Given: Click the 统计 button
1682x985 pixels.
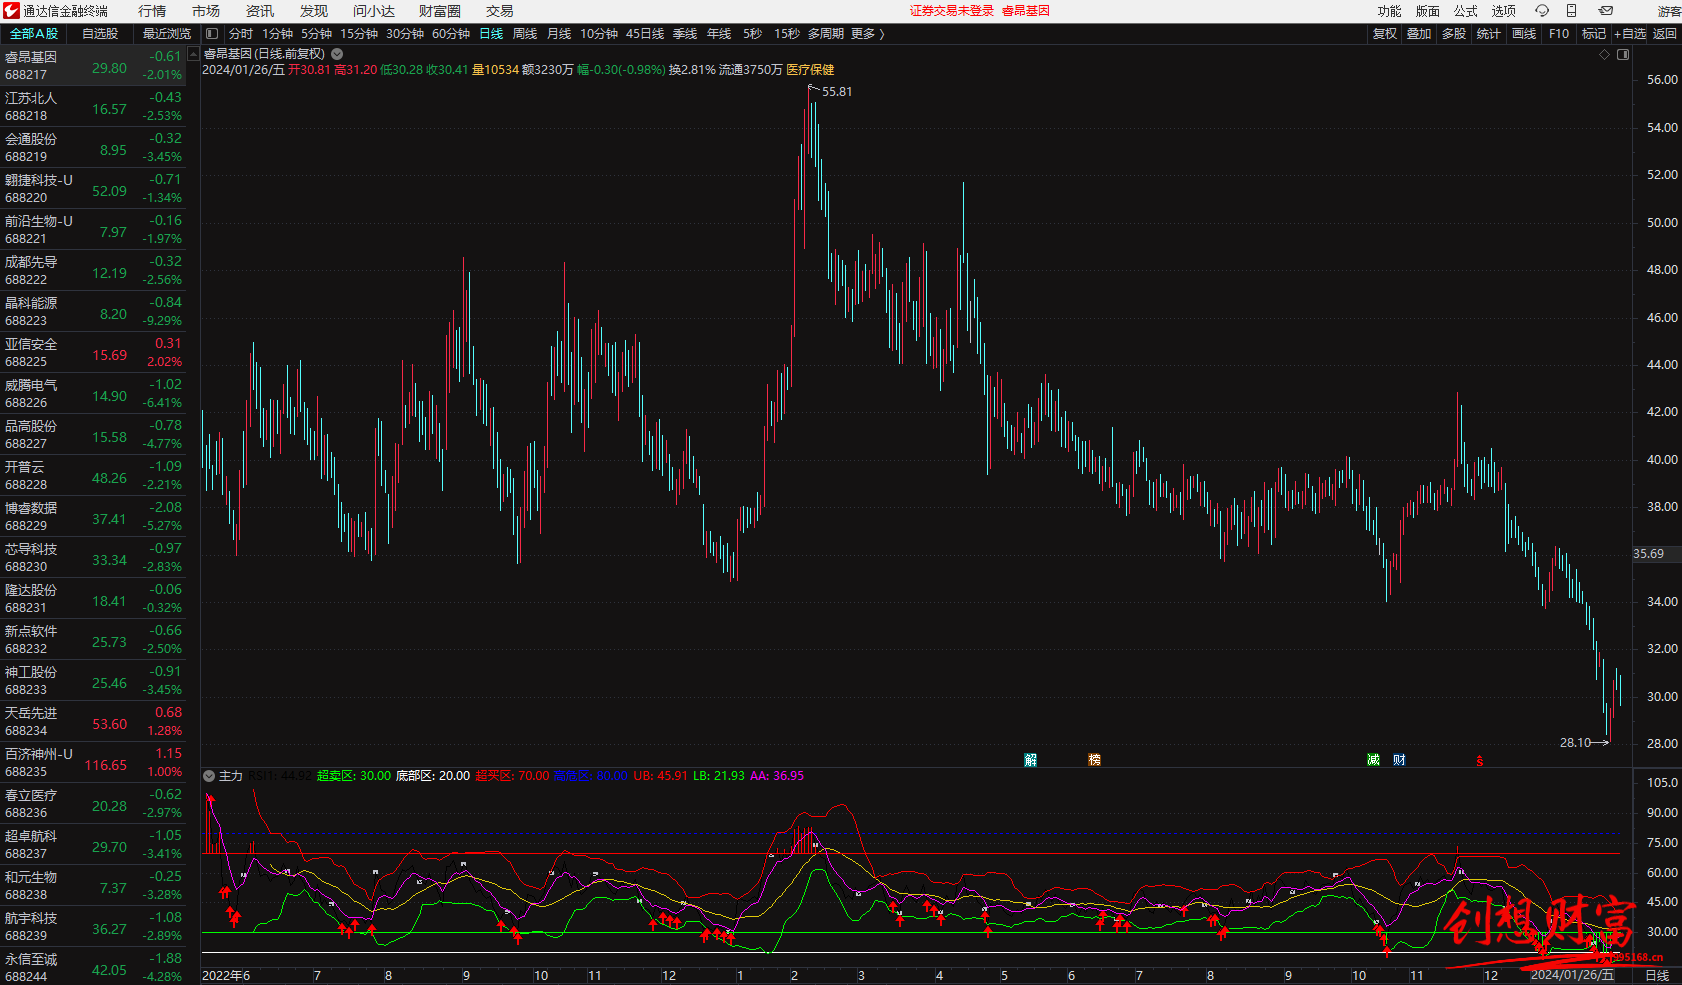Looking at the screenshot, I should (1489, 34).
